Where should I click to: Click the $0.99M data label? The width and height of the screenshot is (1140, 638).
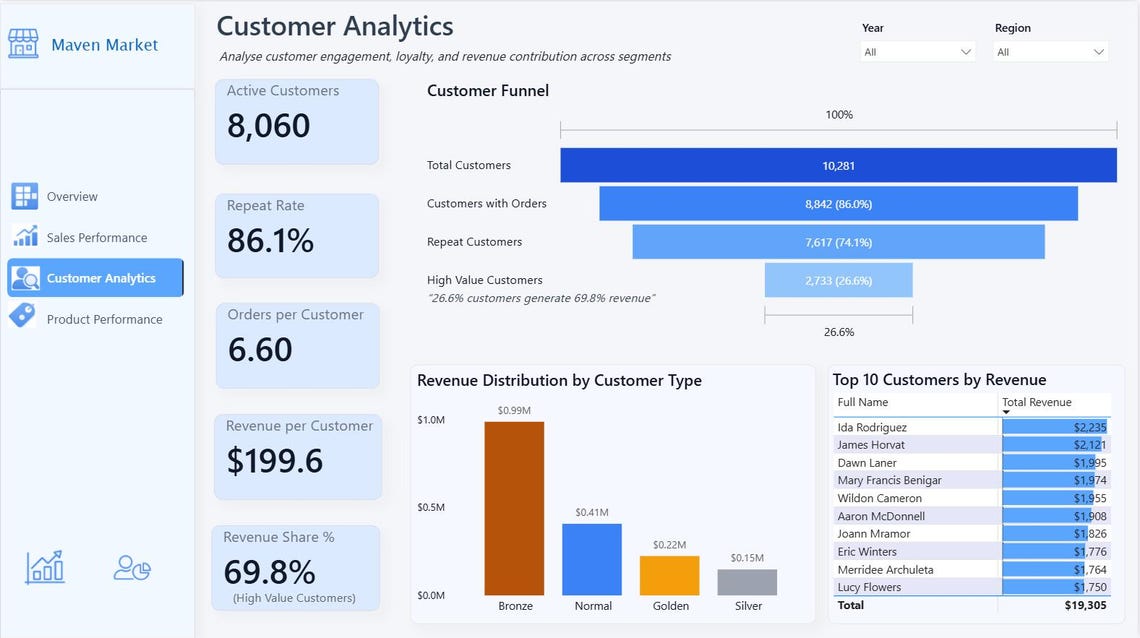pos(514,411)
